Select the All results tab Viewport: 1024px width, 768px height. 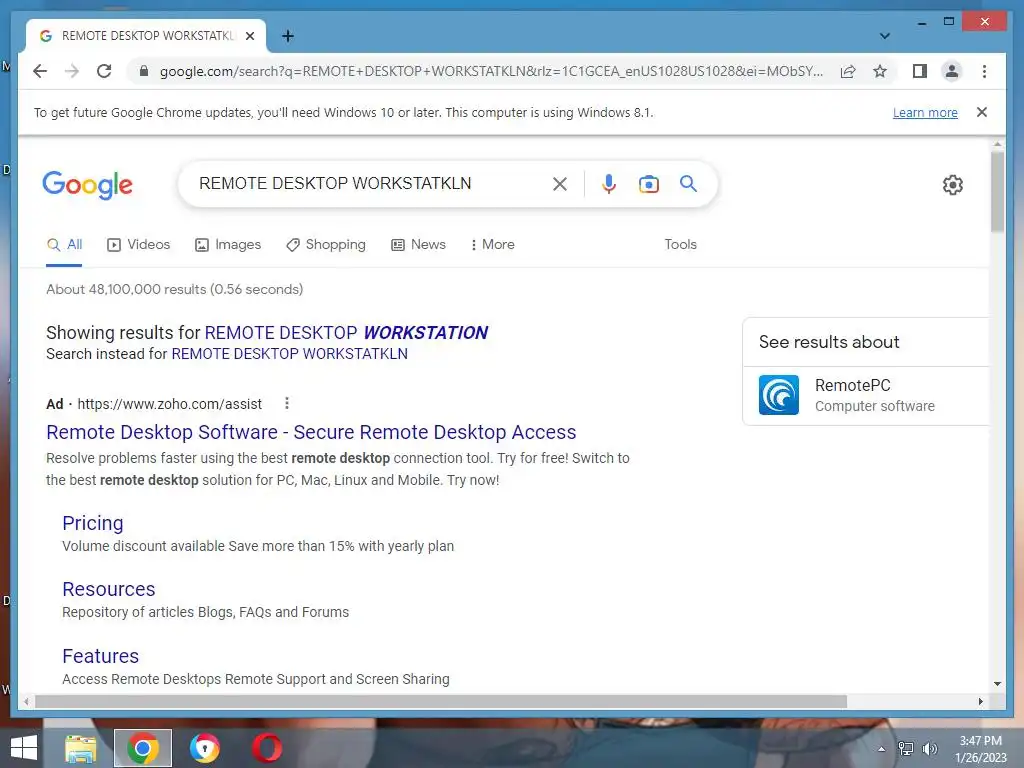[64, 245]
